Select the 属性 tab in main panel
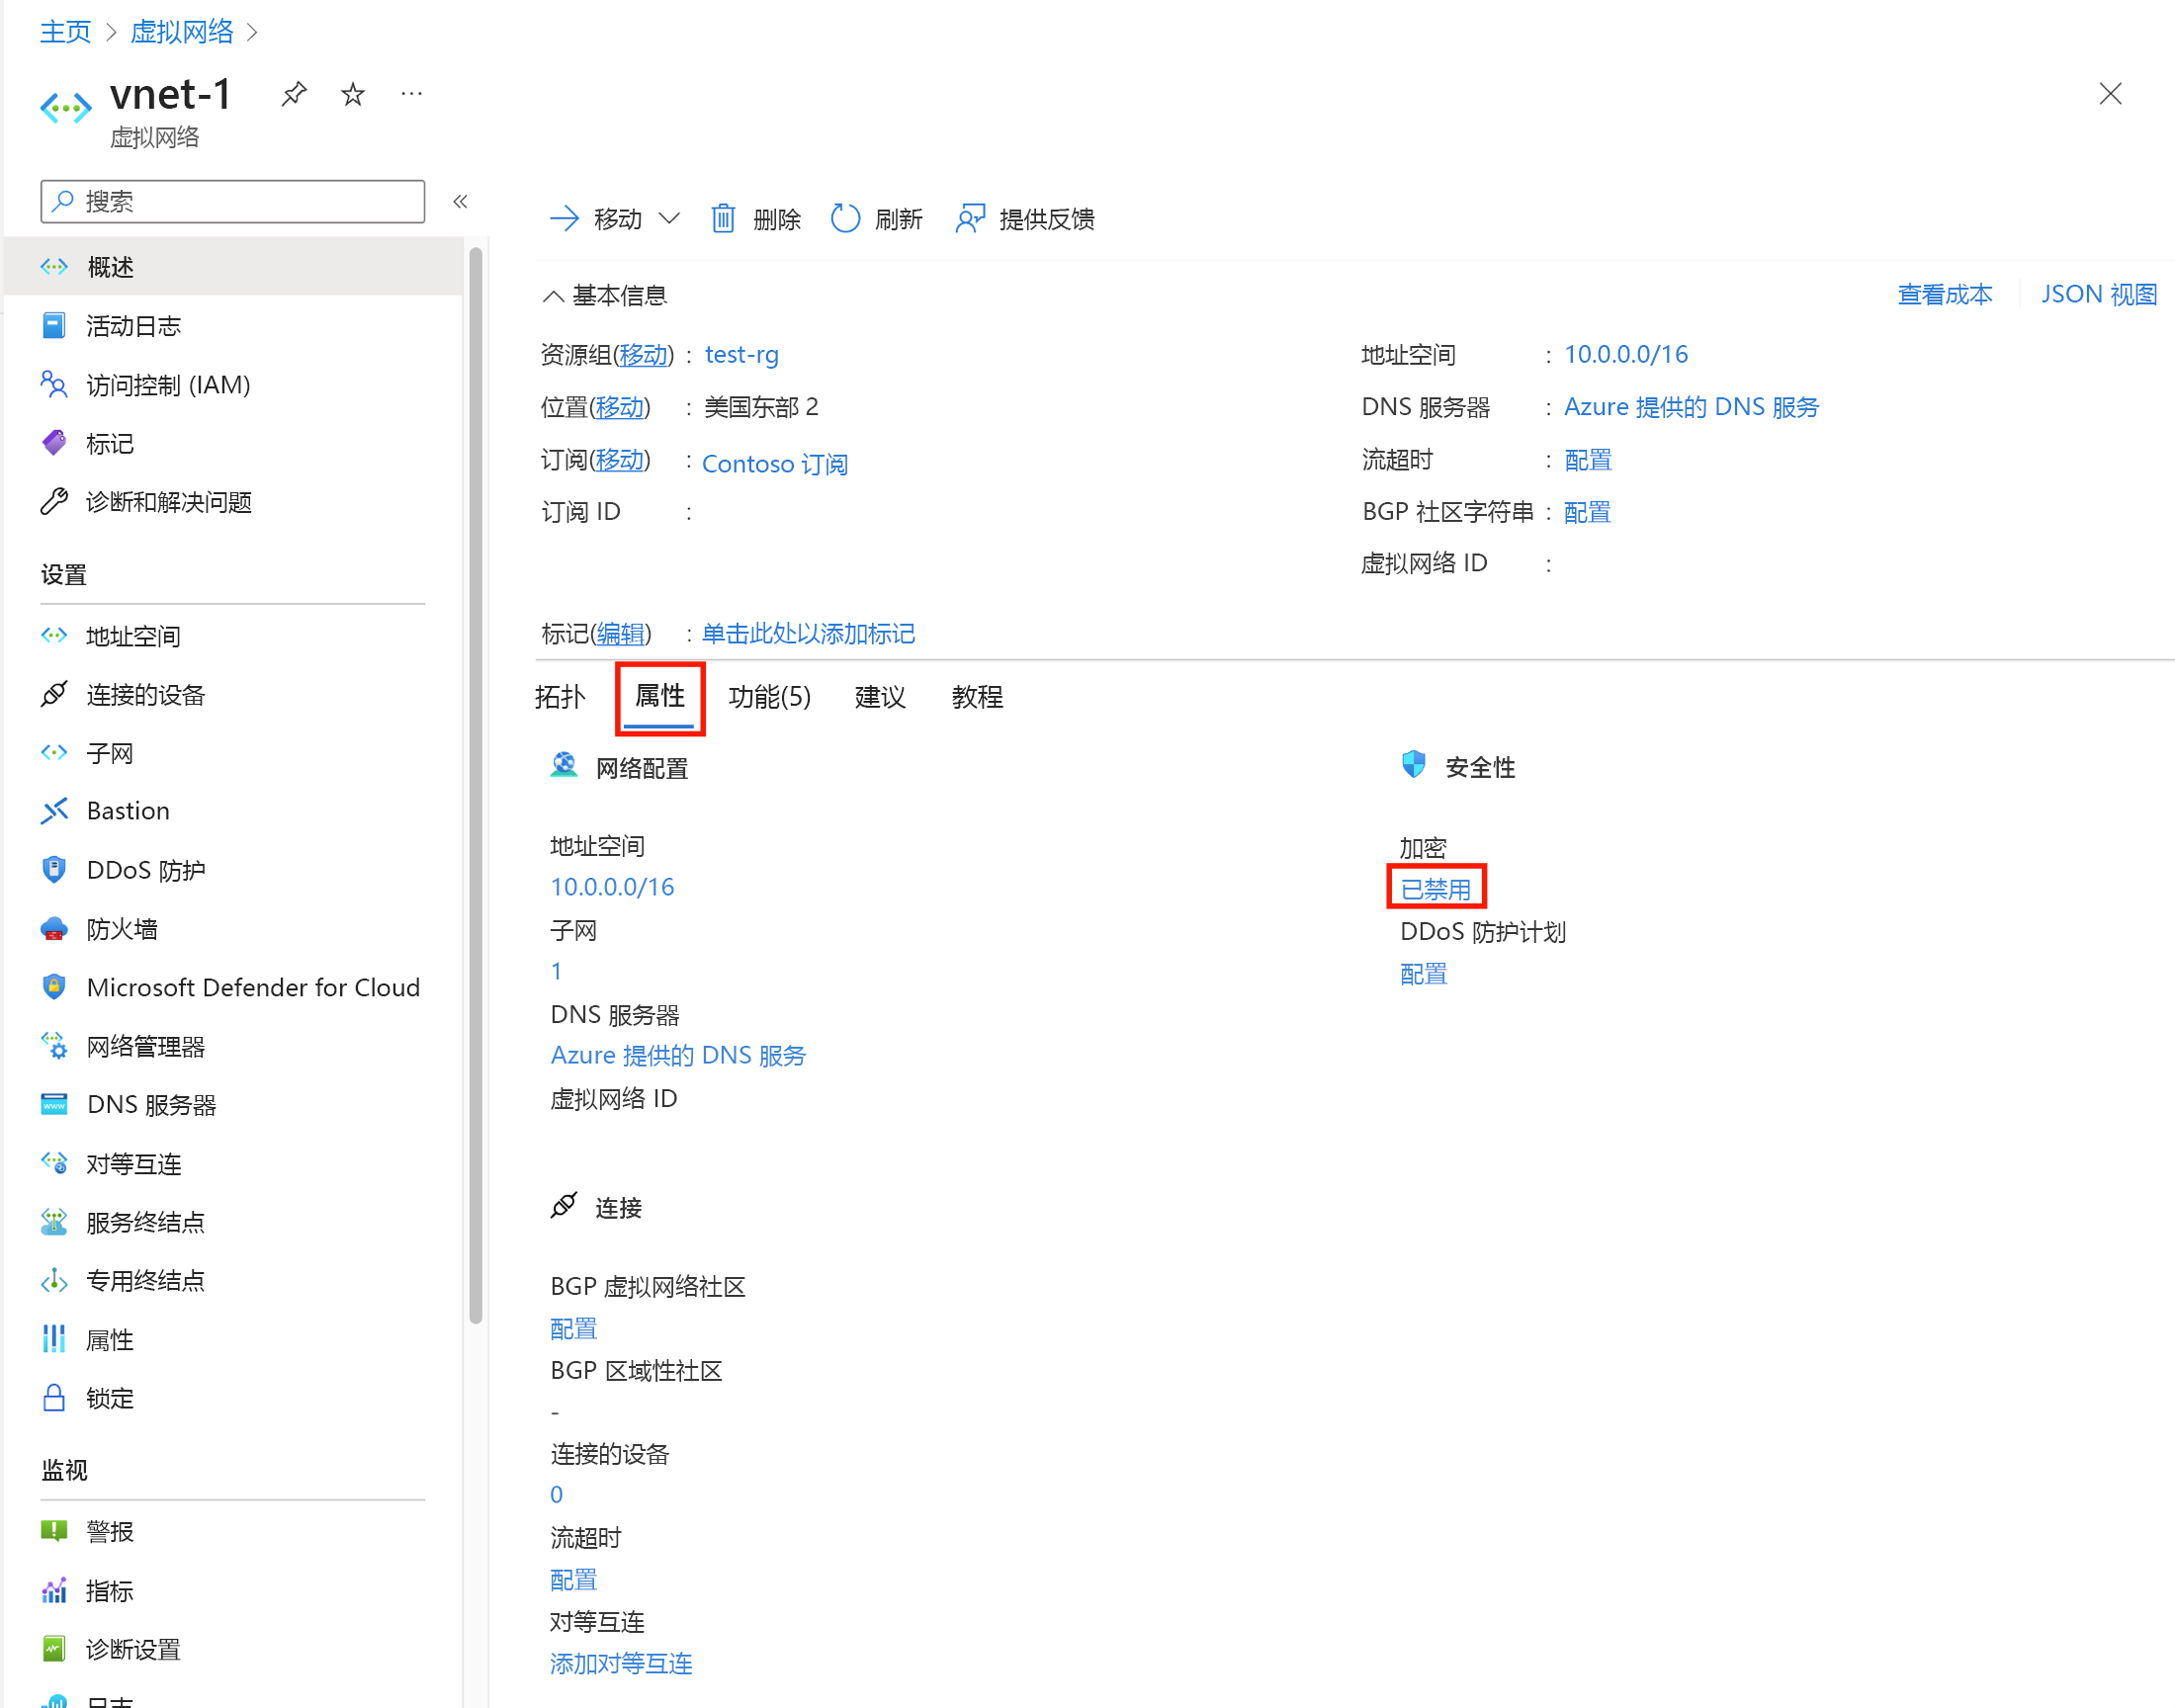 (x=656, y=695)
